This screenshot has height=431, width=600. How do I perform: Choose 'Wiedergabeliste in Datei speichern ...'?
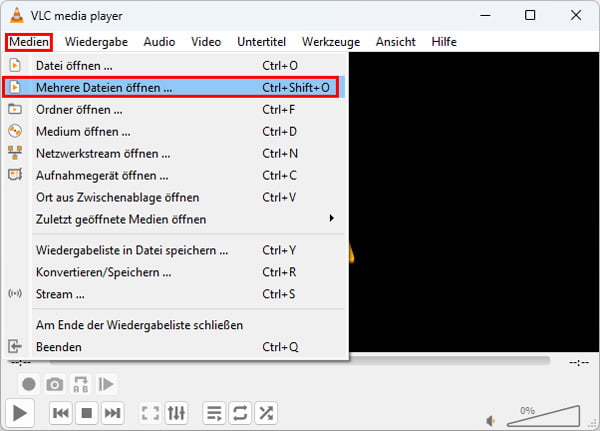(x=174, y=250)
